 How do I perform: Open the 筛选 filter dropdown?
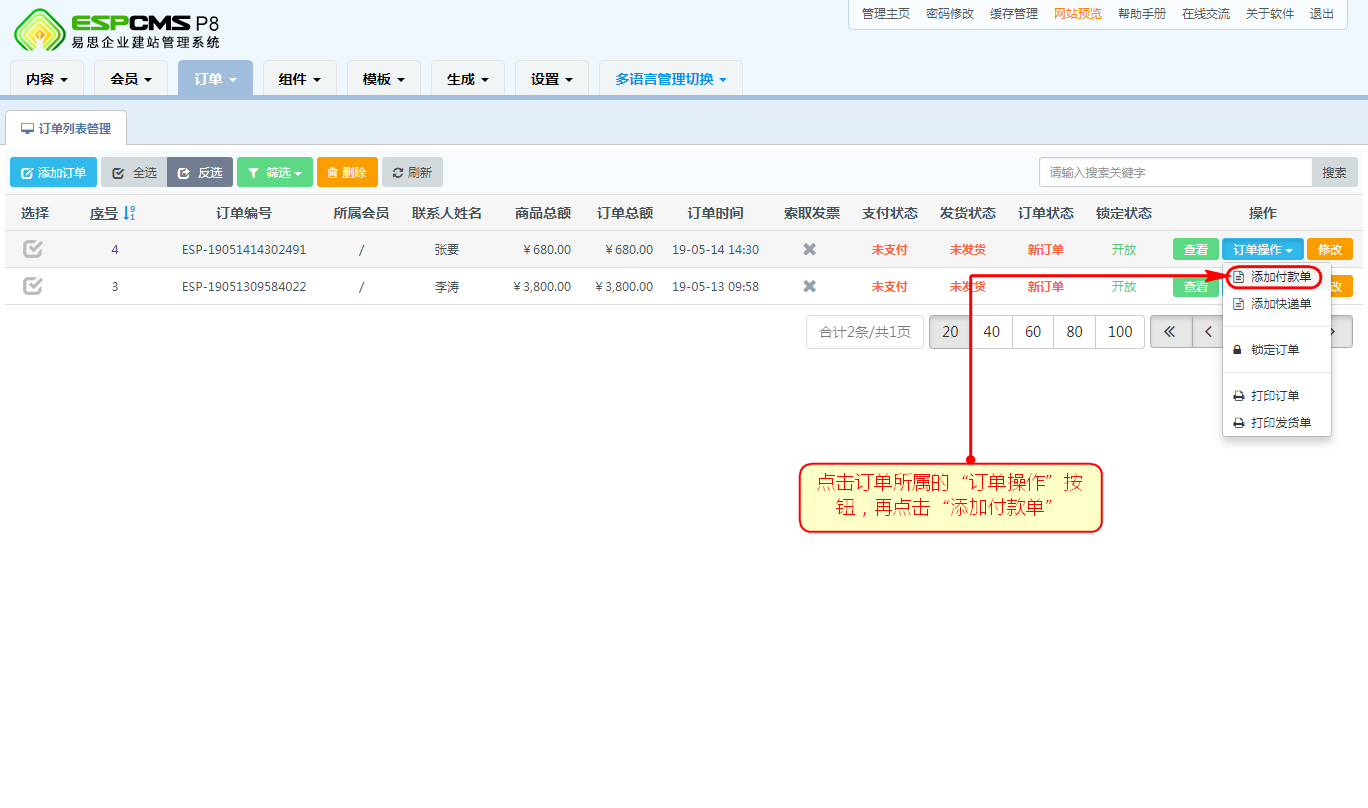pos(275,172)
